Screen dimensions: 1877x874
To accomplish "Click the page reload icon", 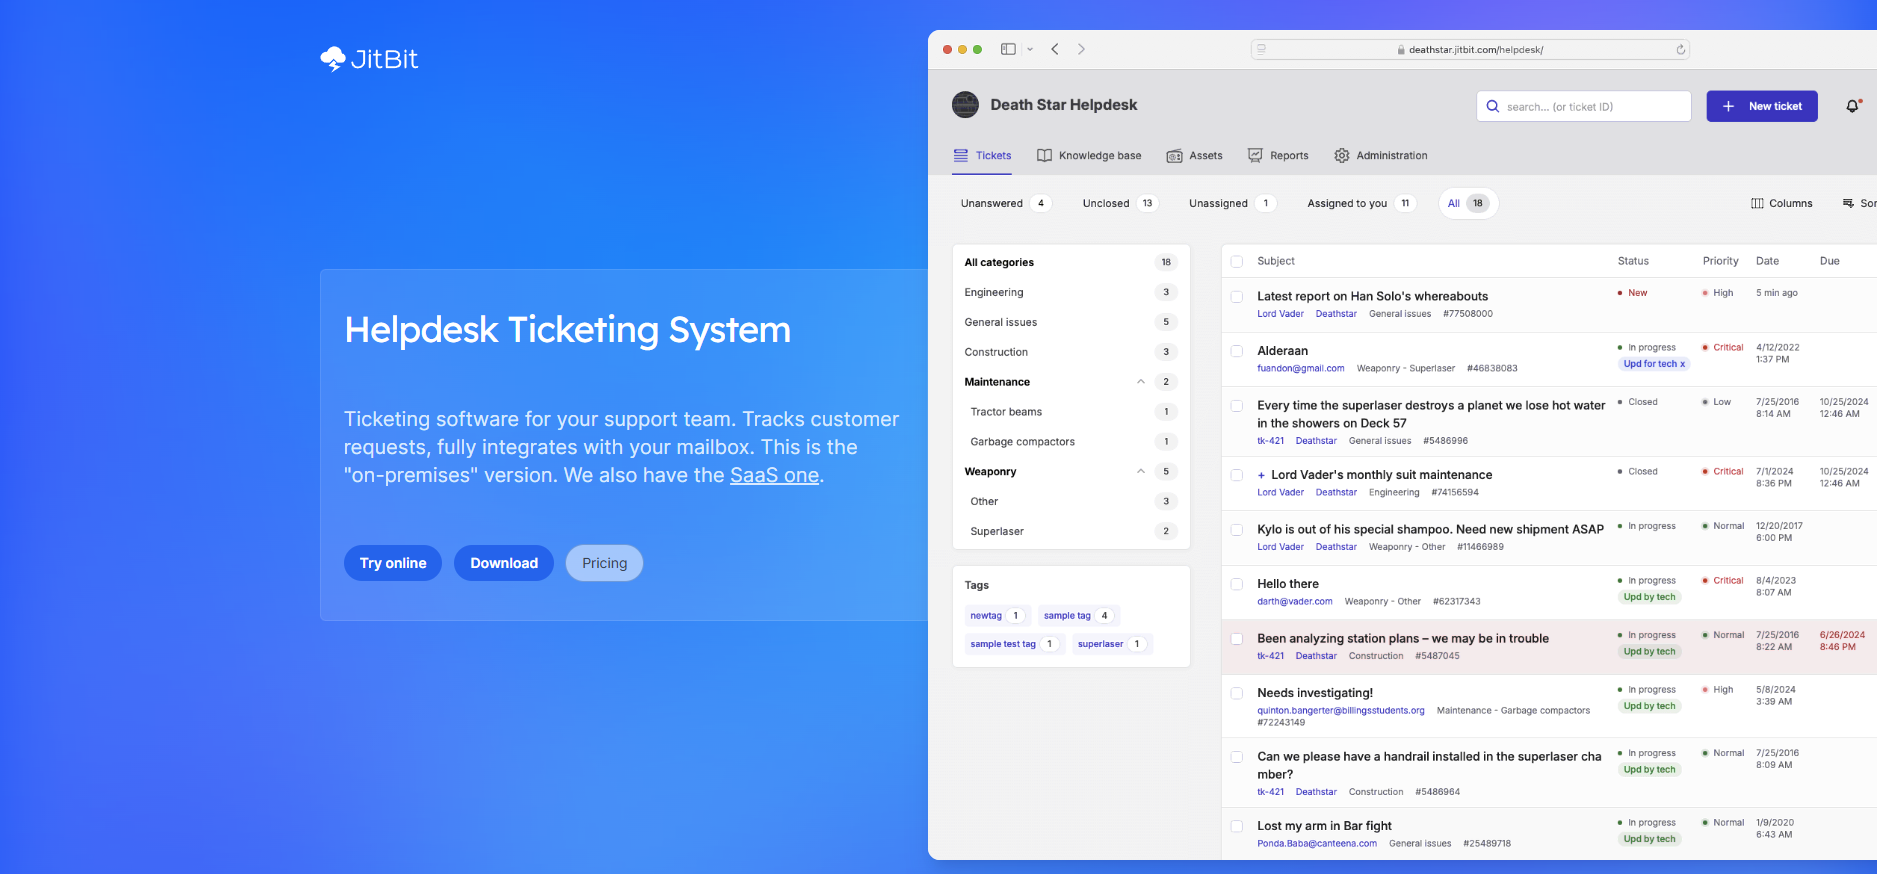I will pyautogui.click(x=1680, y=50).
